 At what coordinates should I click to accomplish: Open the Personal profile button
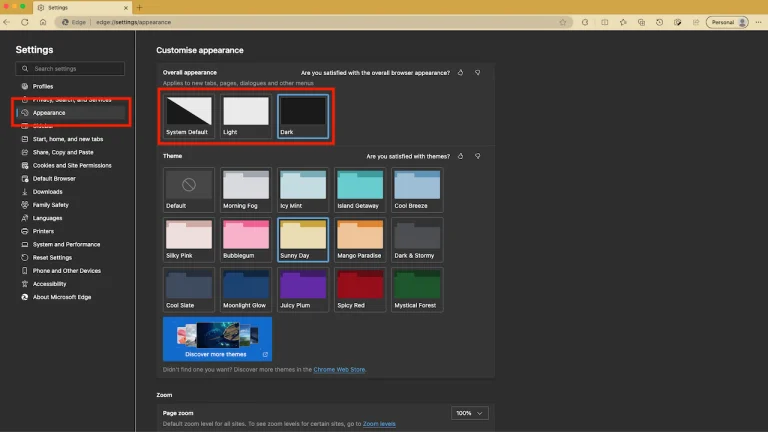point(727,22)
